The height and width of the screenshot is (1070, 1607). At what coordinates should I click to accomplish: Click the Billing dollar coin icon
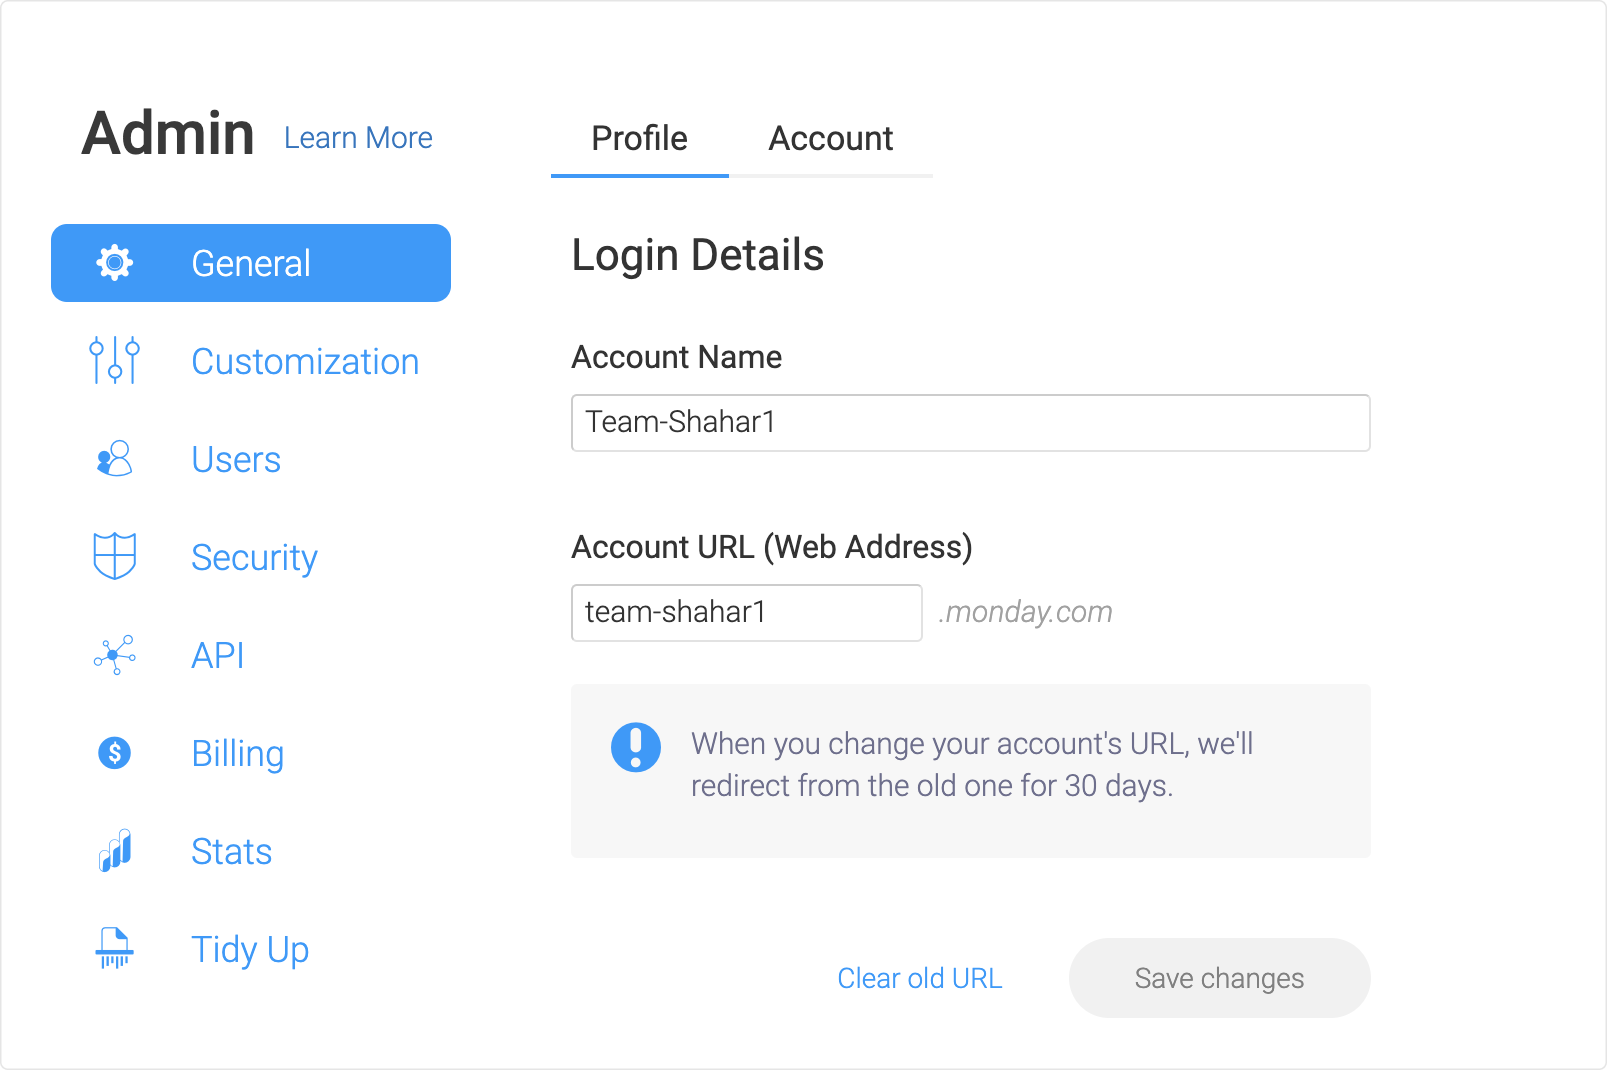click(x=115, y=752)
